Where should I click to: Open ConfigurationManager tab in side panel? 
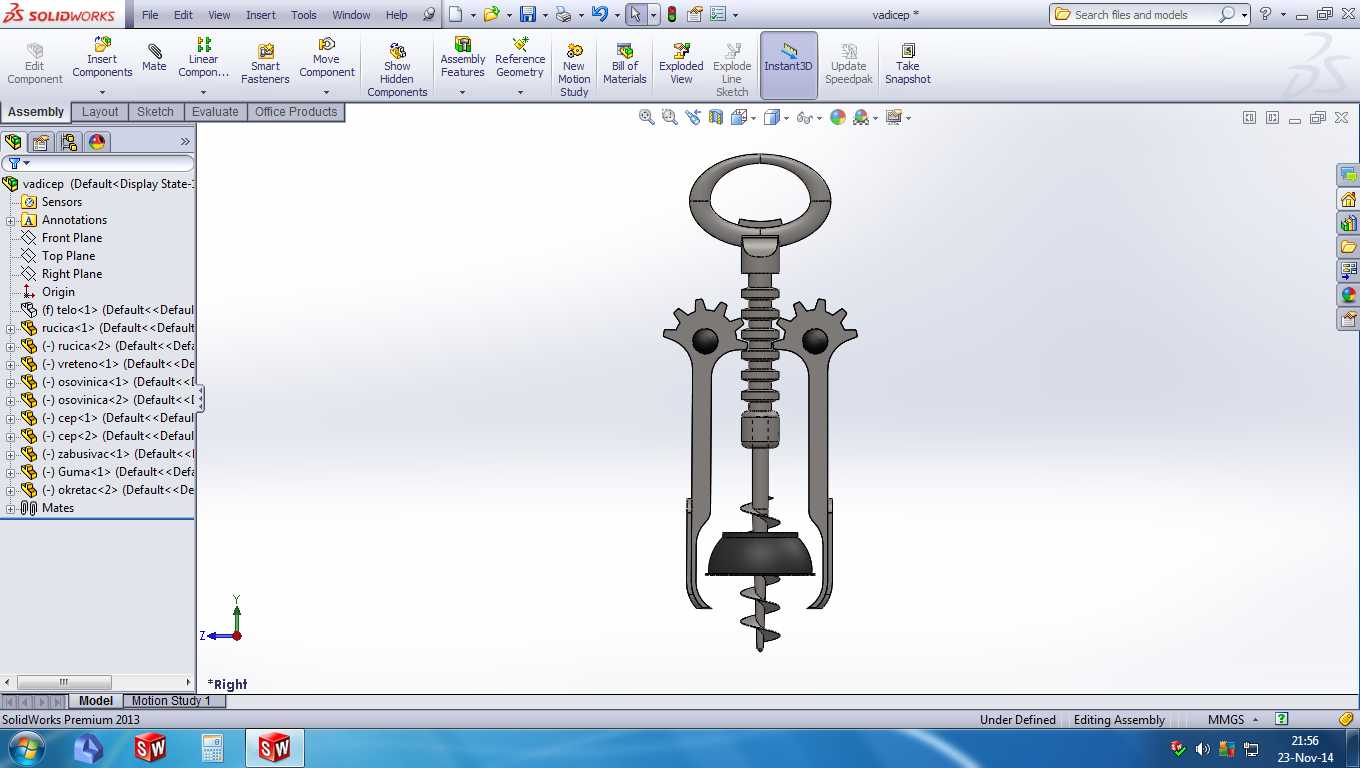68,142
